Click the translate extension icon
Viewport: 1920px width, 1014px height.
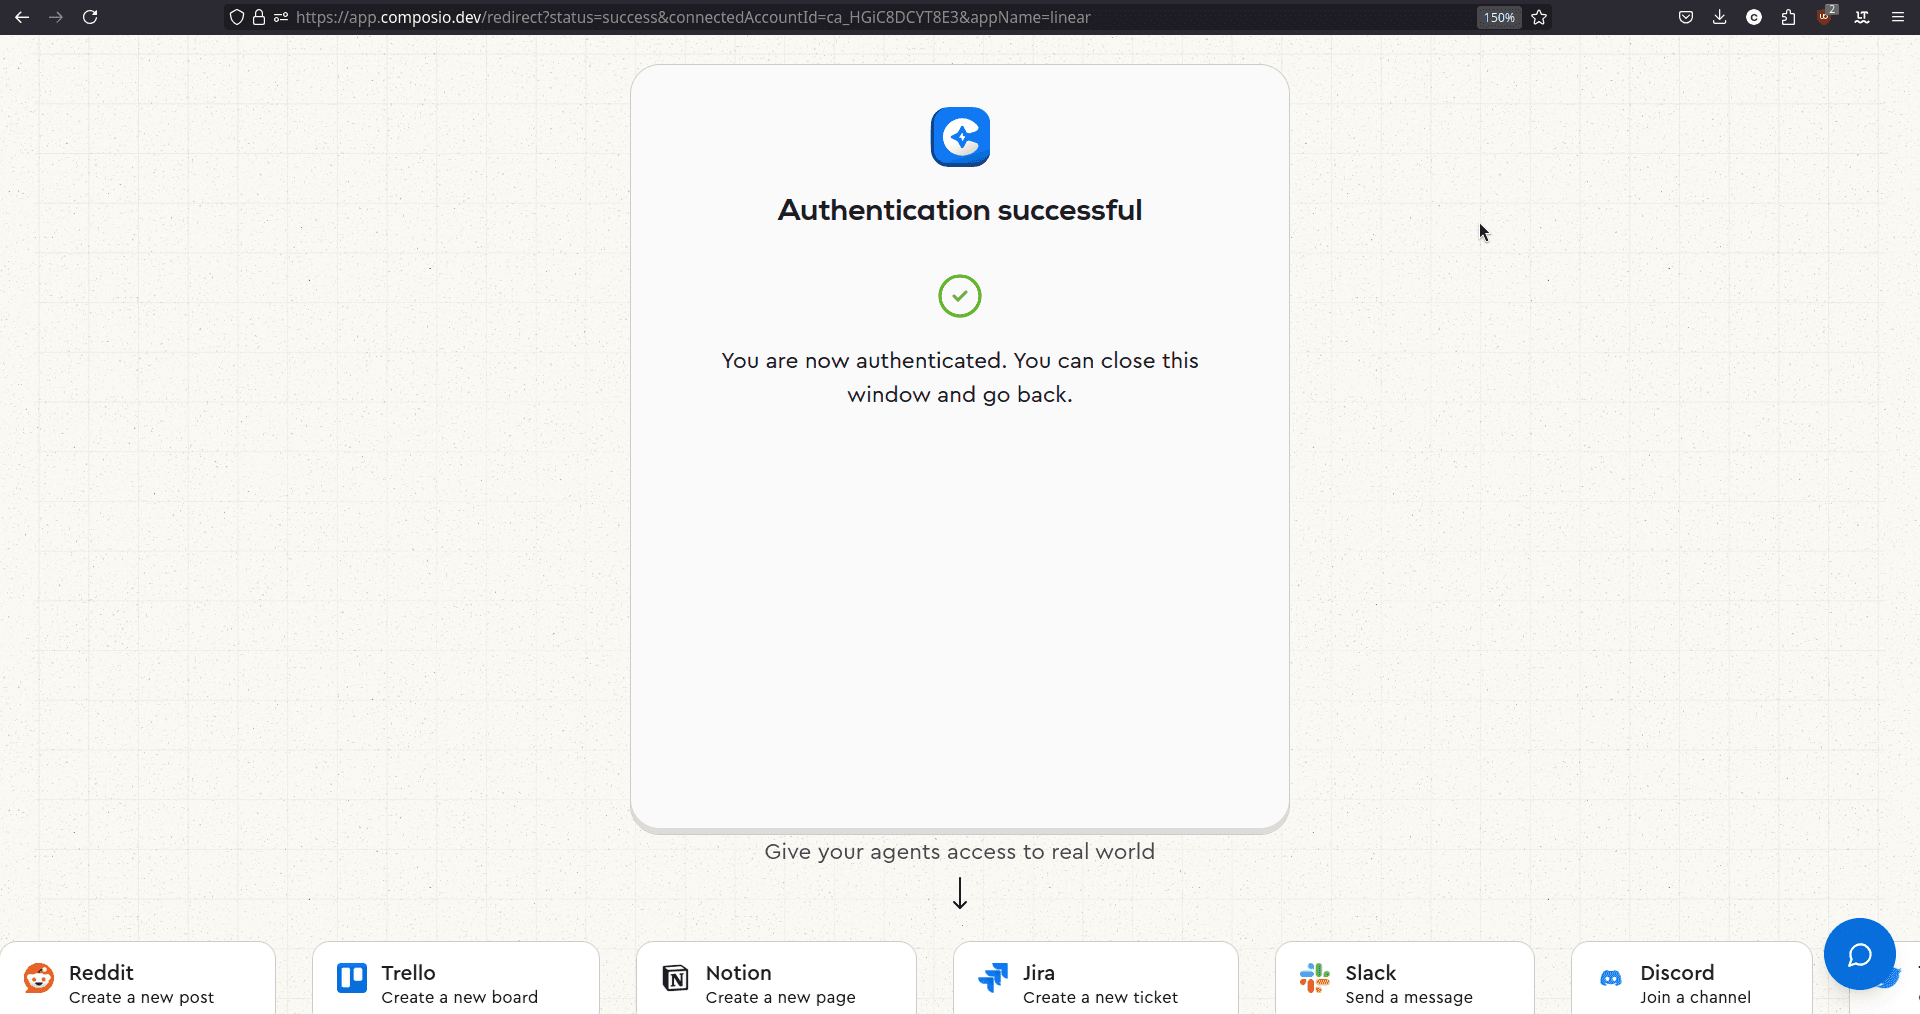pyautogui.click(x=1862, y=17)
